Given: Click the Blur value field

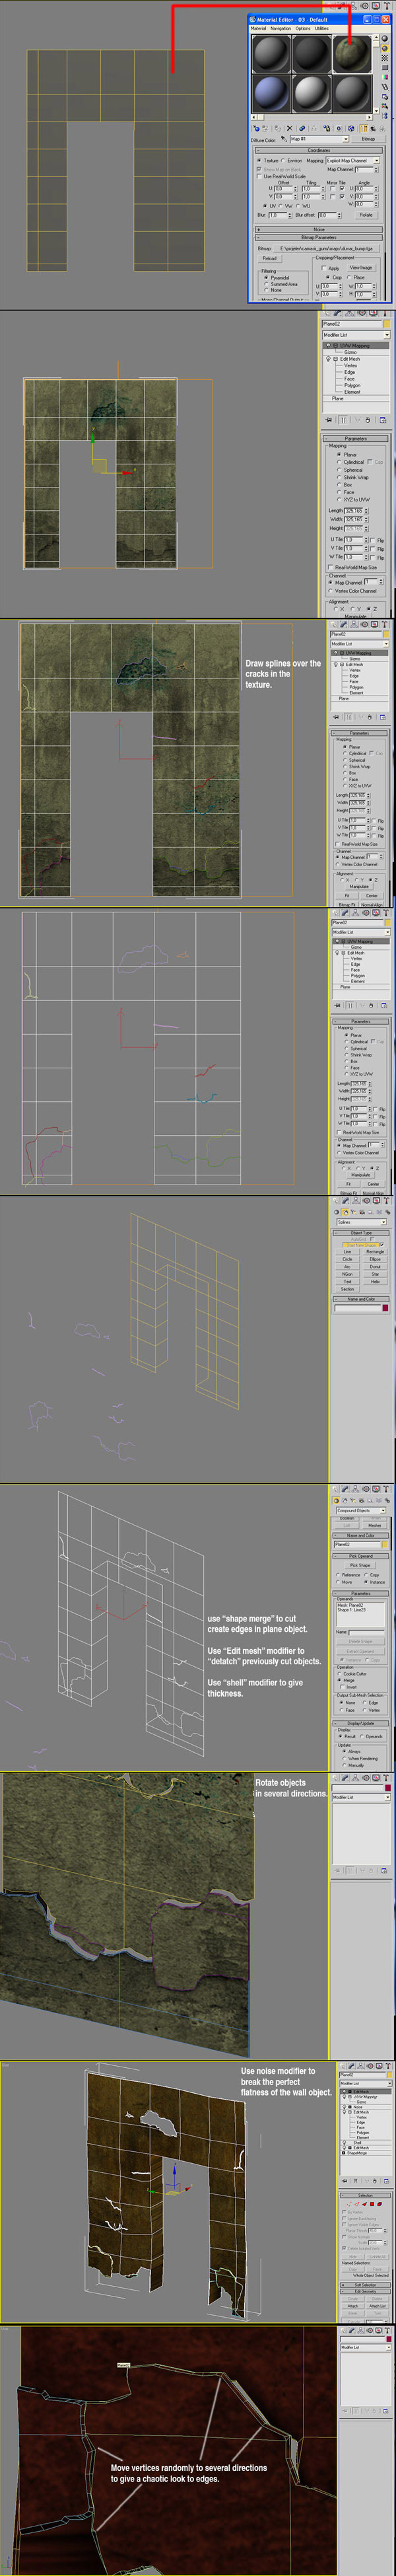Looking at the screenshot, I should point(278,215).
